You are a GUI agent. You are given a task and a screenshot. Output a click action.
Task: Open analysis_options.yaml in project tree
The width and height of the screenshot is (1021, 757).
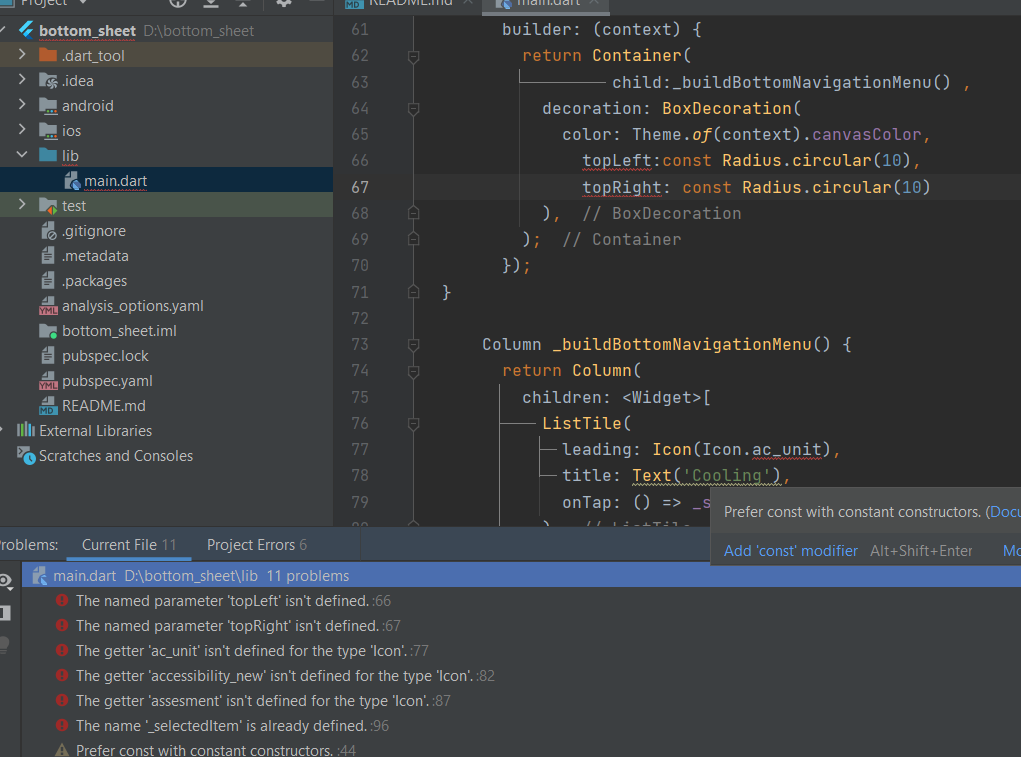pos(133,306)
